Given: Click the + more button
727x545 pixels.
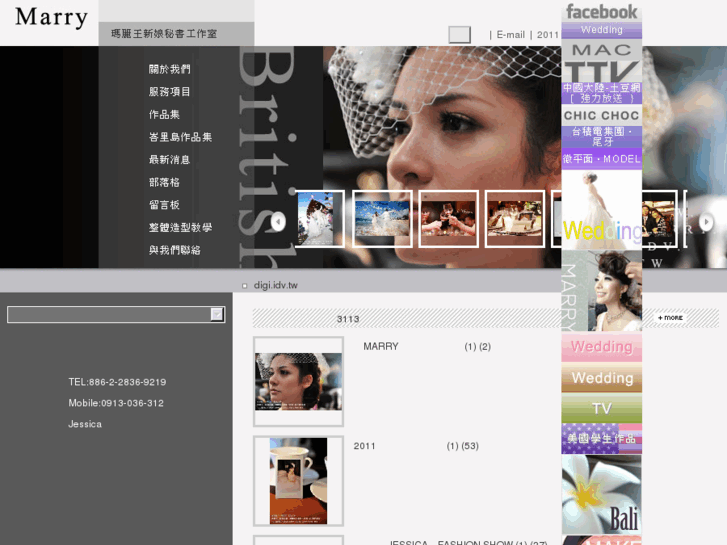Looking at the screenshot, I should (670, 318).
